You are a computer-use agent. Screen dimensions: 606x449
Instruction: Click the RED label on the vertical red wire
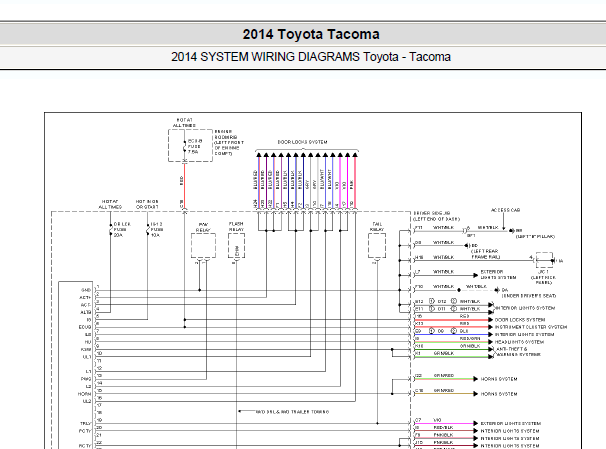click(x=182, y=180)
